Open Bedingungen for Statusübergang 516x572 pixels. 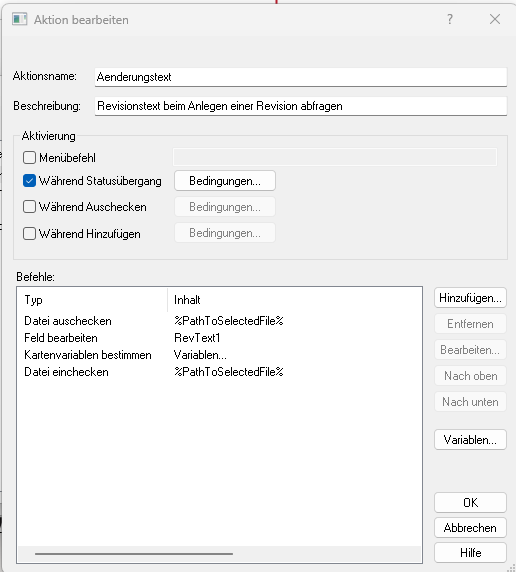(225, 181)
